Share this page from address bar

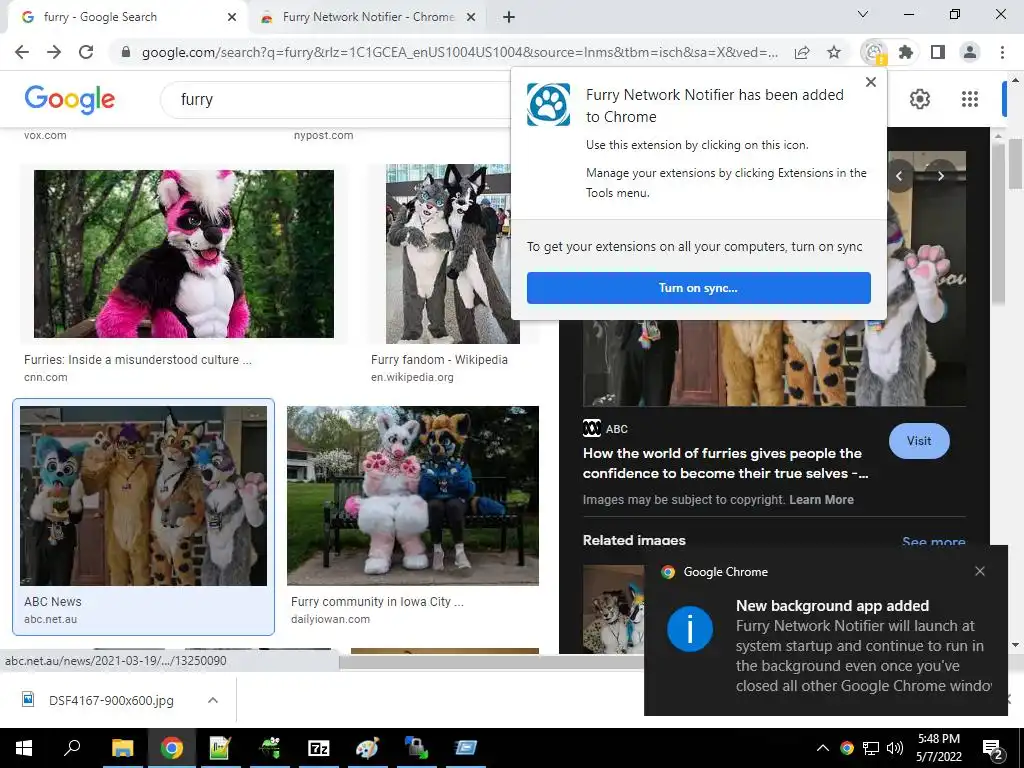(x=802, y=52)
